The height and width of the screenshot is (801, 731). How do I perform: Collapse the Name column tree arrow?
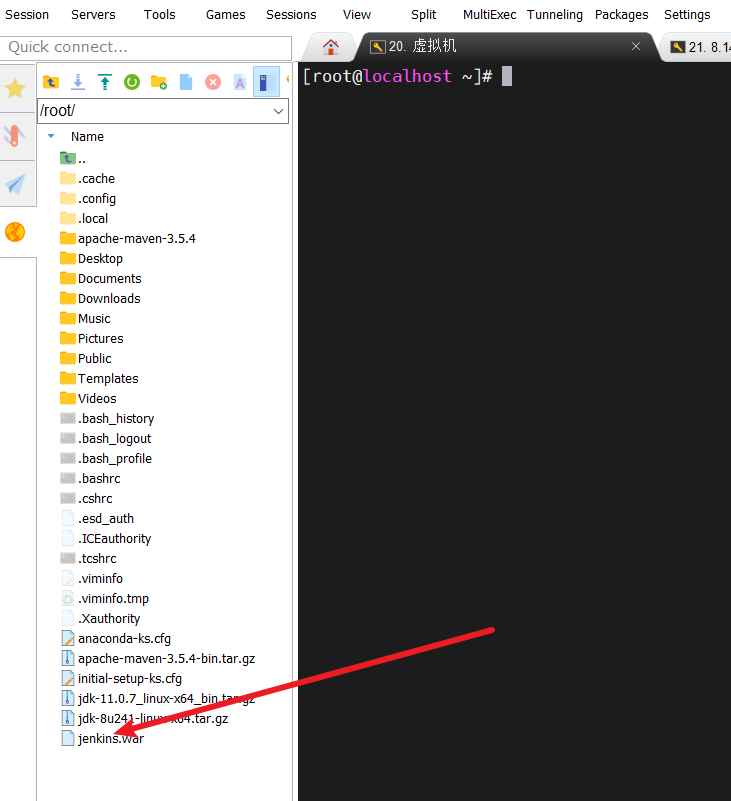[51, 136]
